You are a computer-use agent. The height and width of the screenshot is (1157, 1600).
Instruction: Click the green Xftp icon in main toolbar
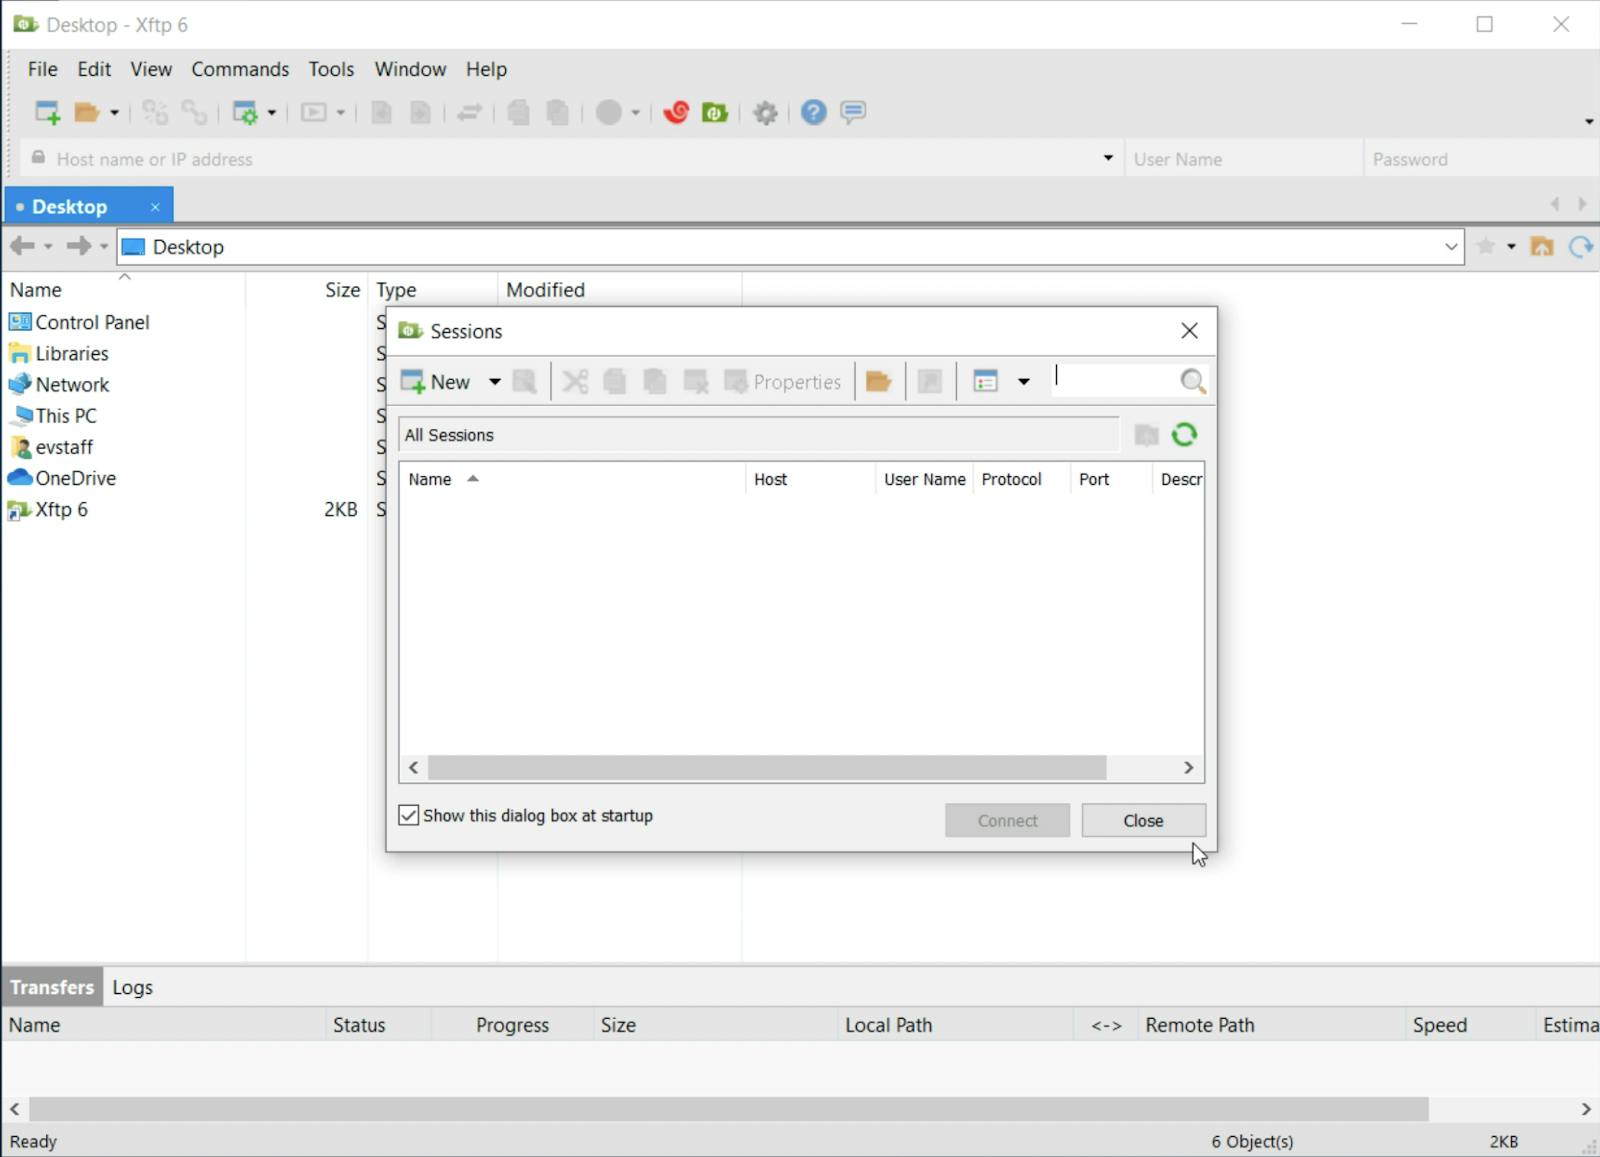pos(715,112)
